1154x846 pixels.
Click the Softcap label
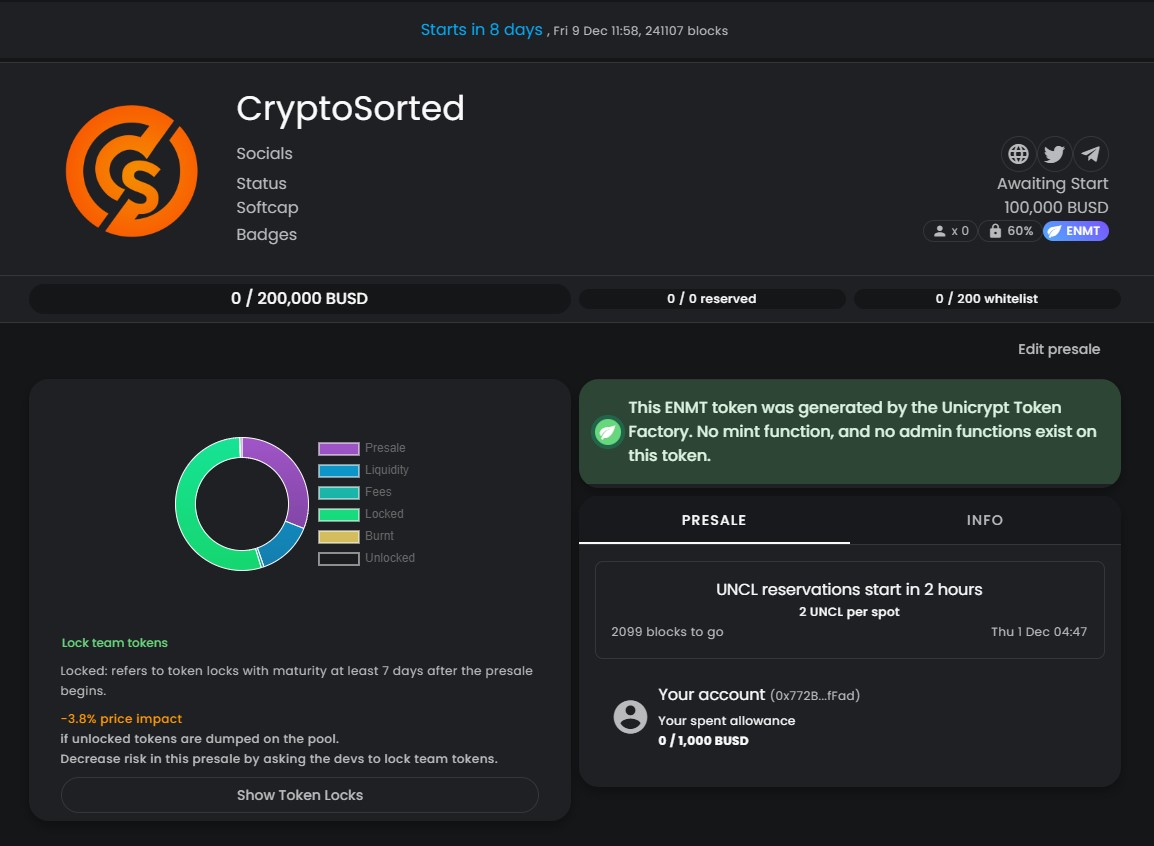coord(267,207)
